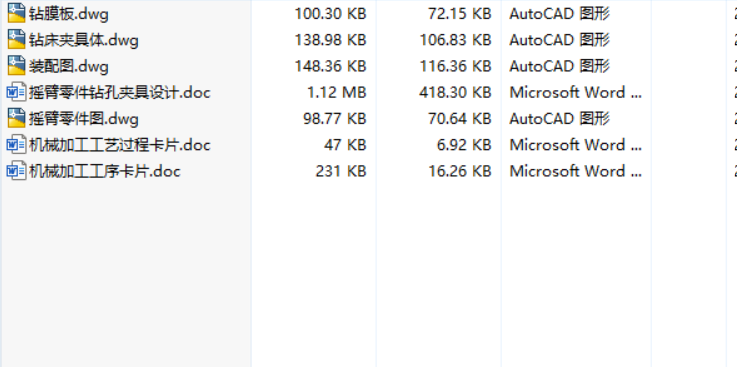The image size is (737, 367).
Task: Click the AutoCAD icon of 摇臂零件图.dwg
Action: 16,118
